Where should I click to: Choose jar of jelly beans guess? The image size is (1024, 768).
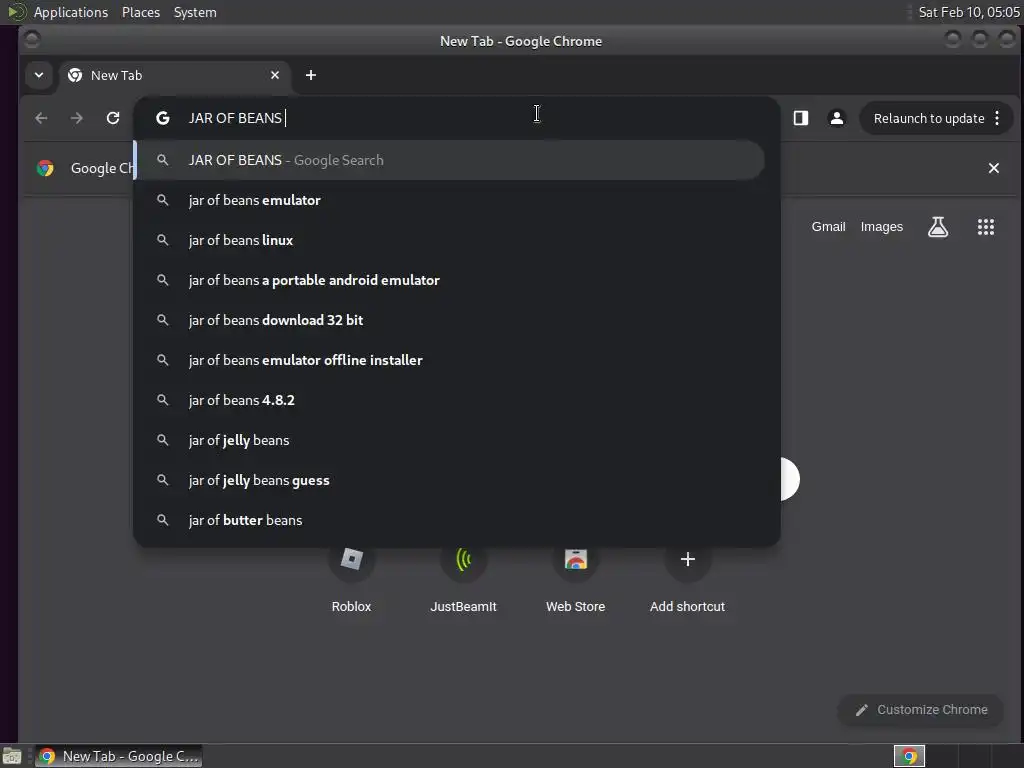pyautogui.click(x=449, y=480)
